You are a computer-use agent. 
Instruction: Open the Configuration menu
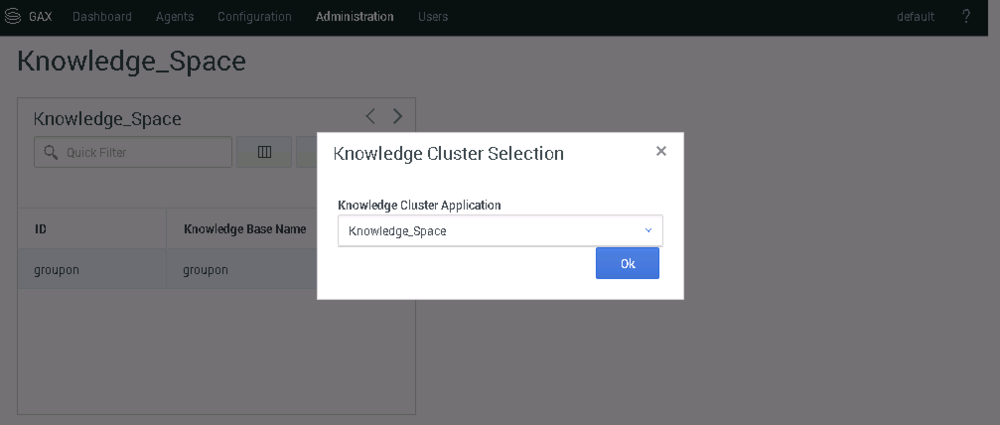coord(254,17)
